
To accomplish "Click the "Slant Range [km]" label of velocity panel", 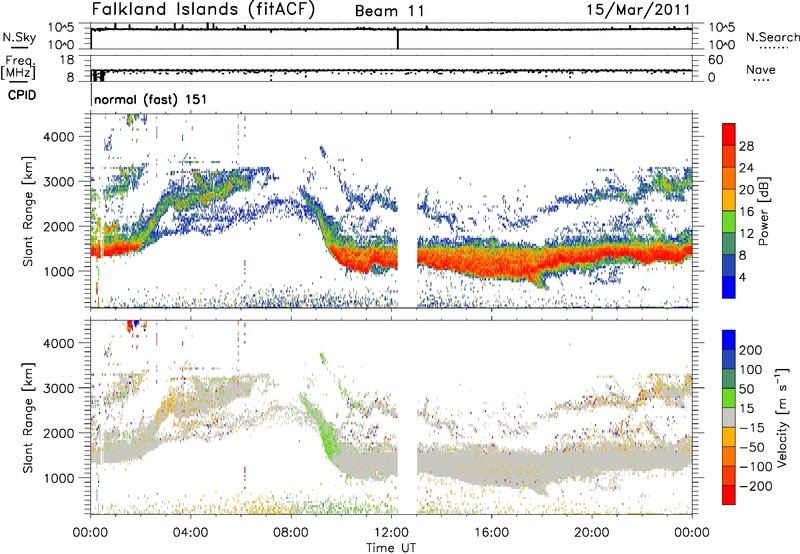I will 28,417.
